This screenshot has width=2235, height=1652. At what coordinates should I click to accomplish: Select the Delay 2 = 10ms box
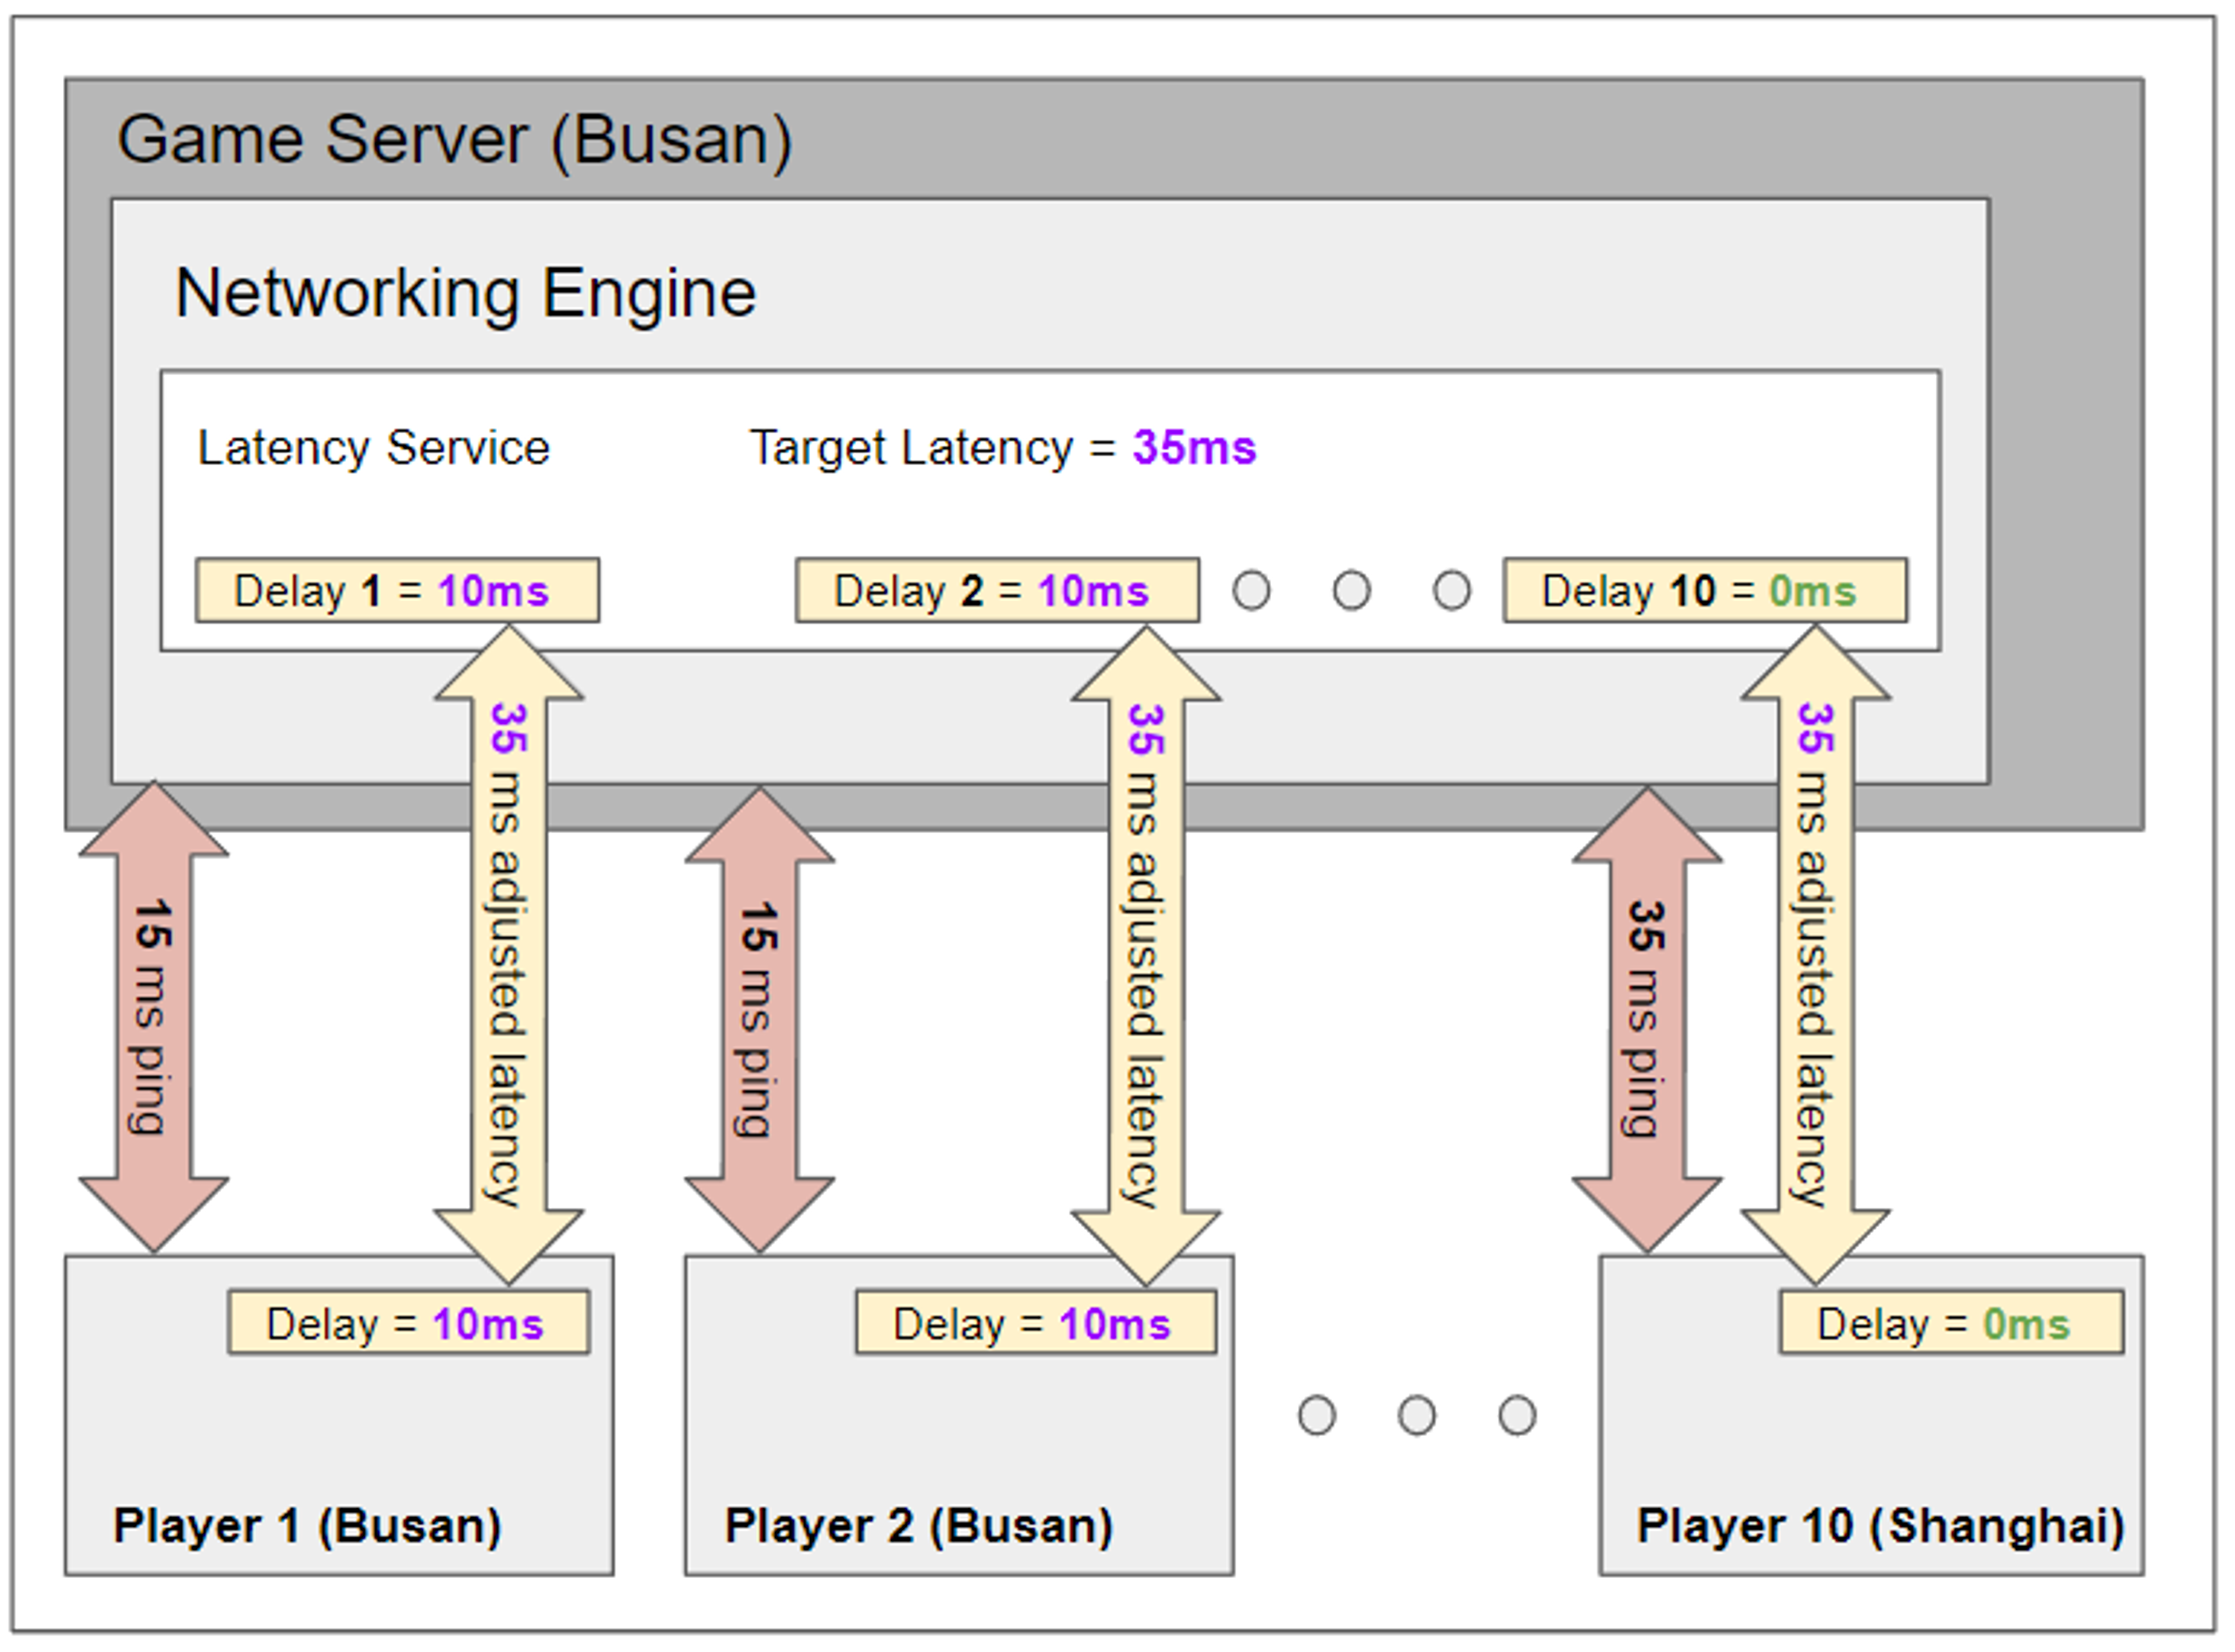[997, 590]
